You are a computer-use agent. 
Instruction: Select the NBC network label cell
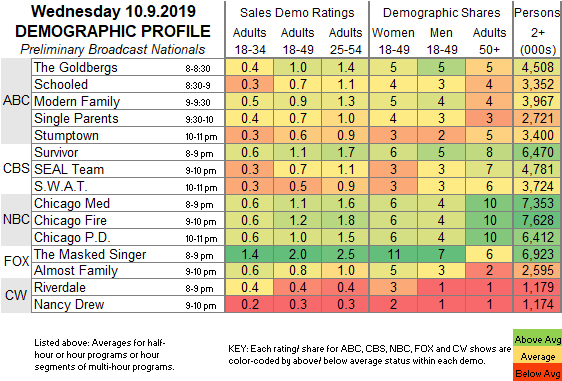pos(16,220)
